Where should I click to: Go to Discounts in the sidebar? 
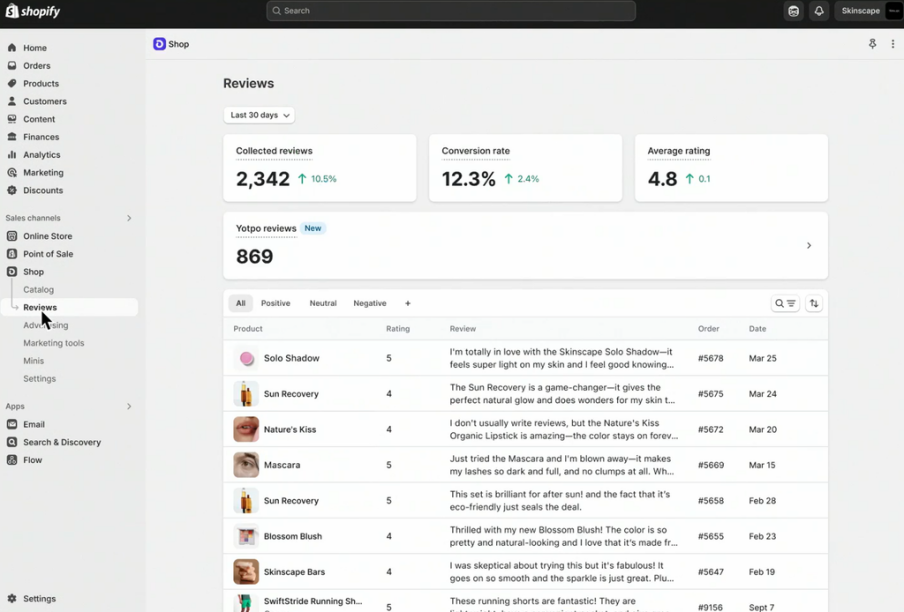(x=43, y=190)
